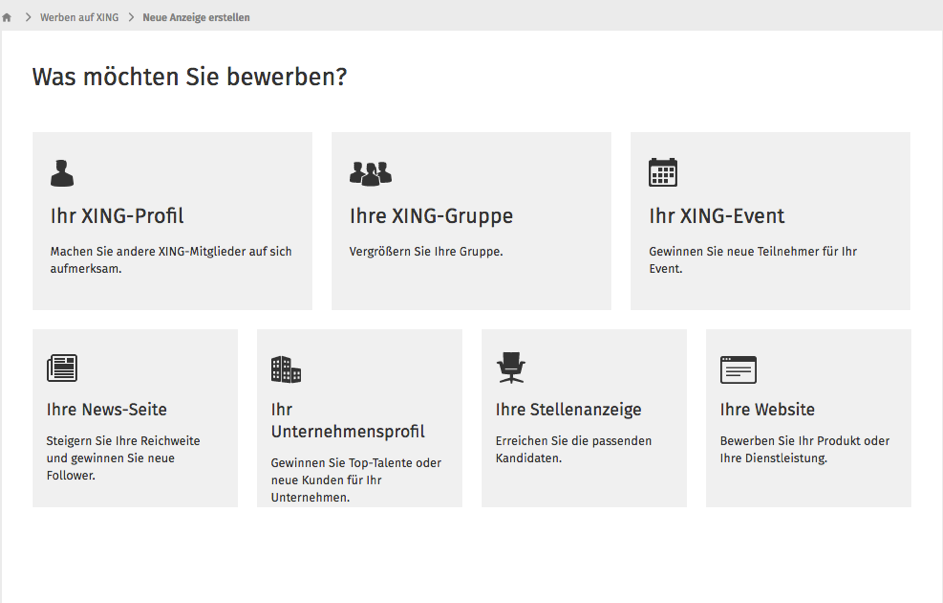Click the calendar icon for XING-Event
Viewport: 943px width, 603px height.
pyautogui.click(x=663, y=173)
